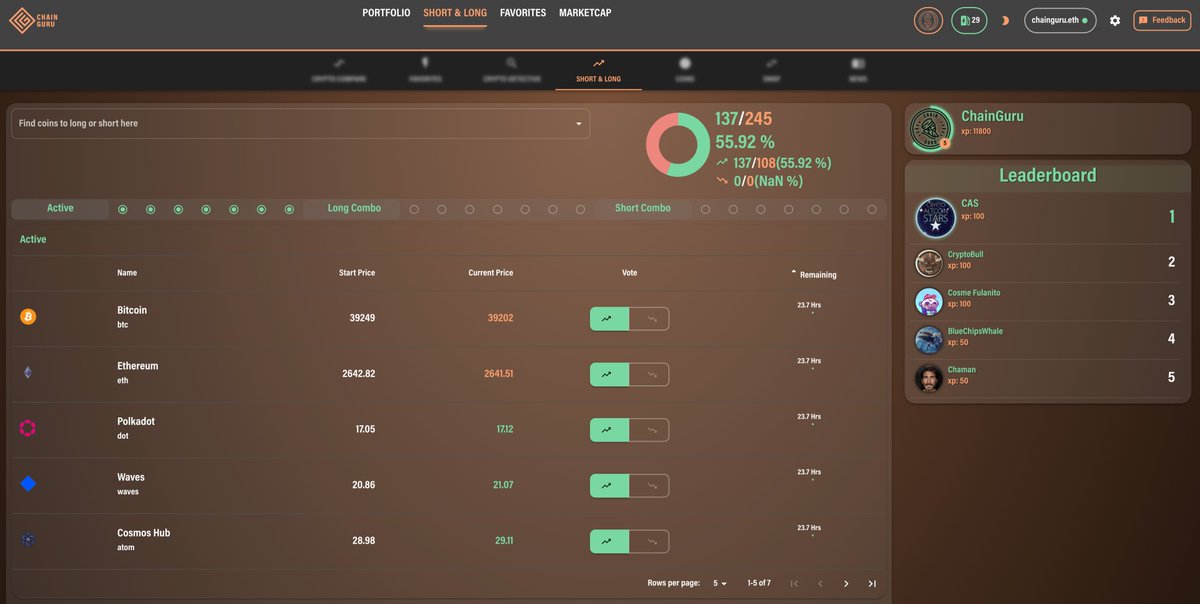Vote long on Ethereum

tap(609, 375)
